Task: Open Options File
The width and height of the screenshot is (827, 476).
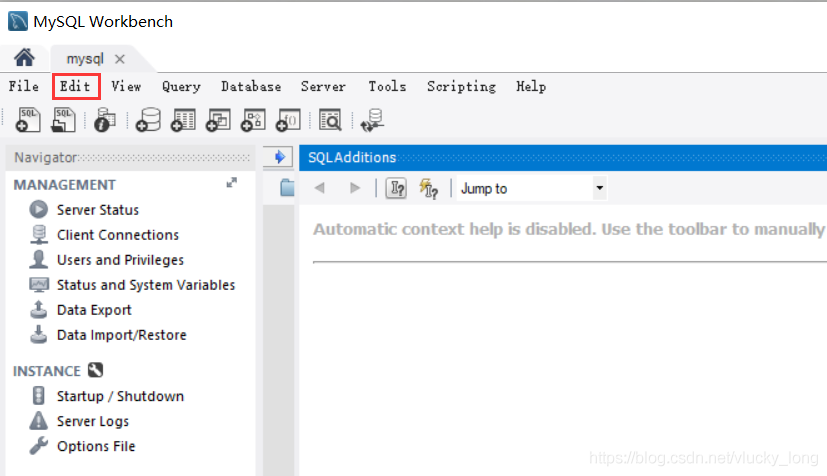Action: (96, 446)
